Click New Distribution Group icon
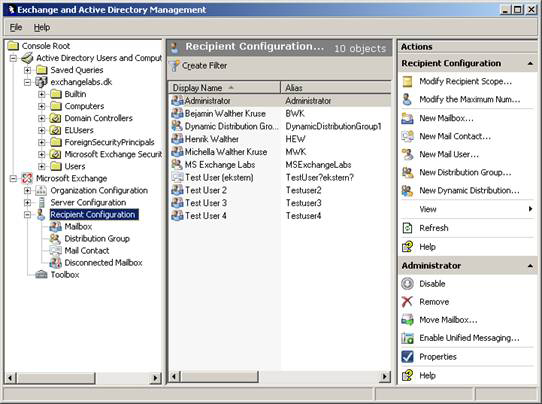Image resolution: width=542 pixels, height=404 pixels. coord(408,172)
